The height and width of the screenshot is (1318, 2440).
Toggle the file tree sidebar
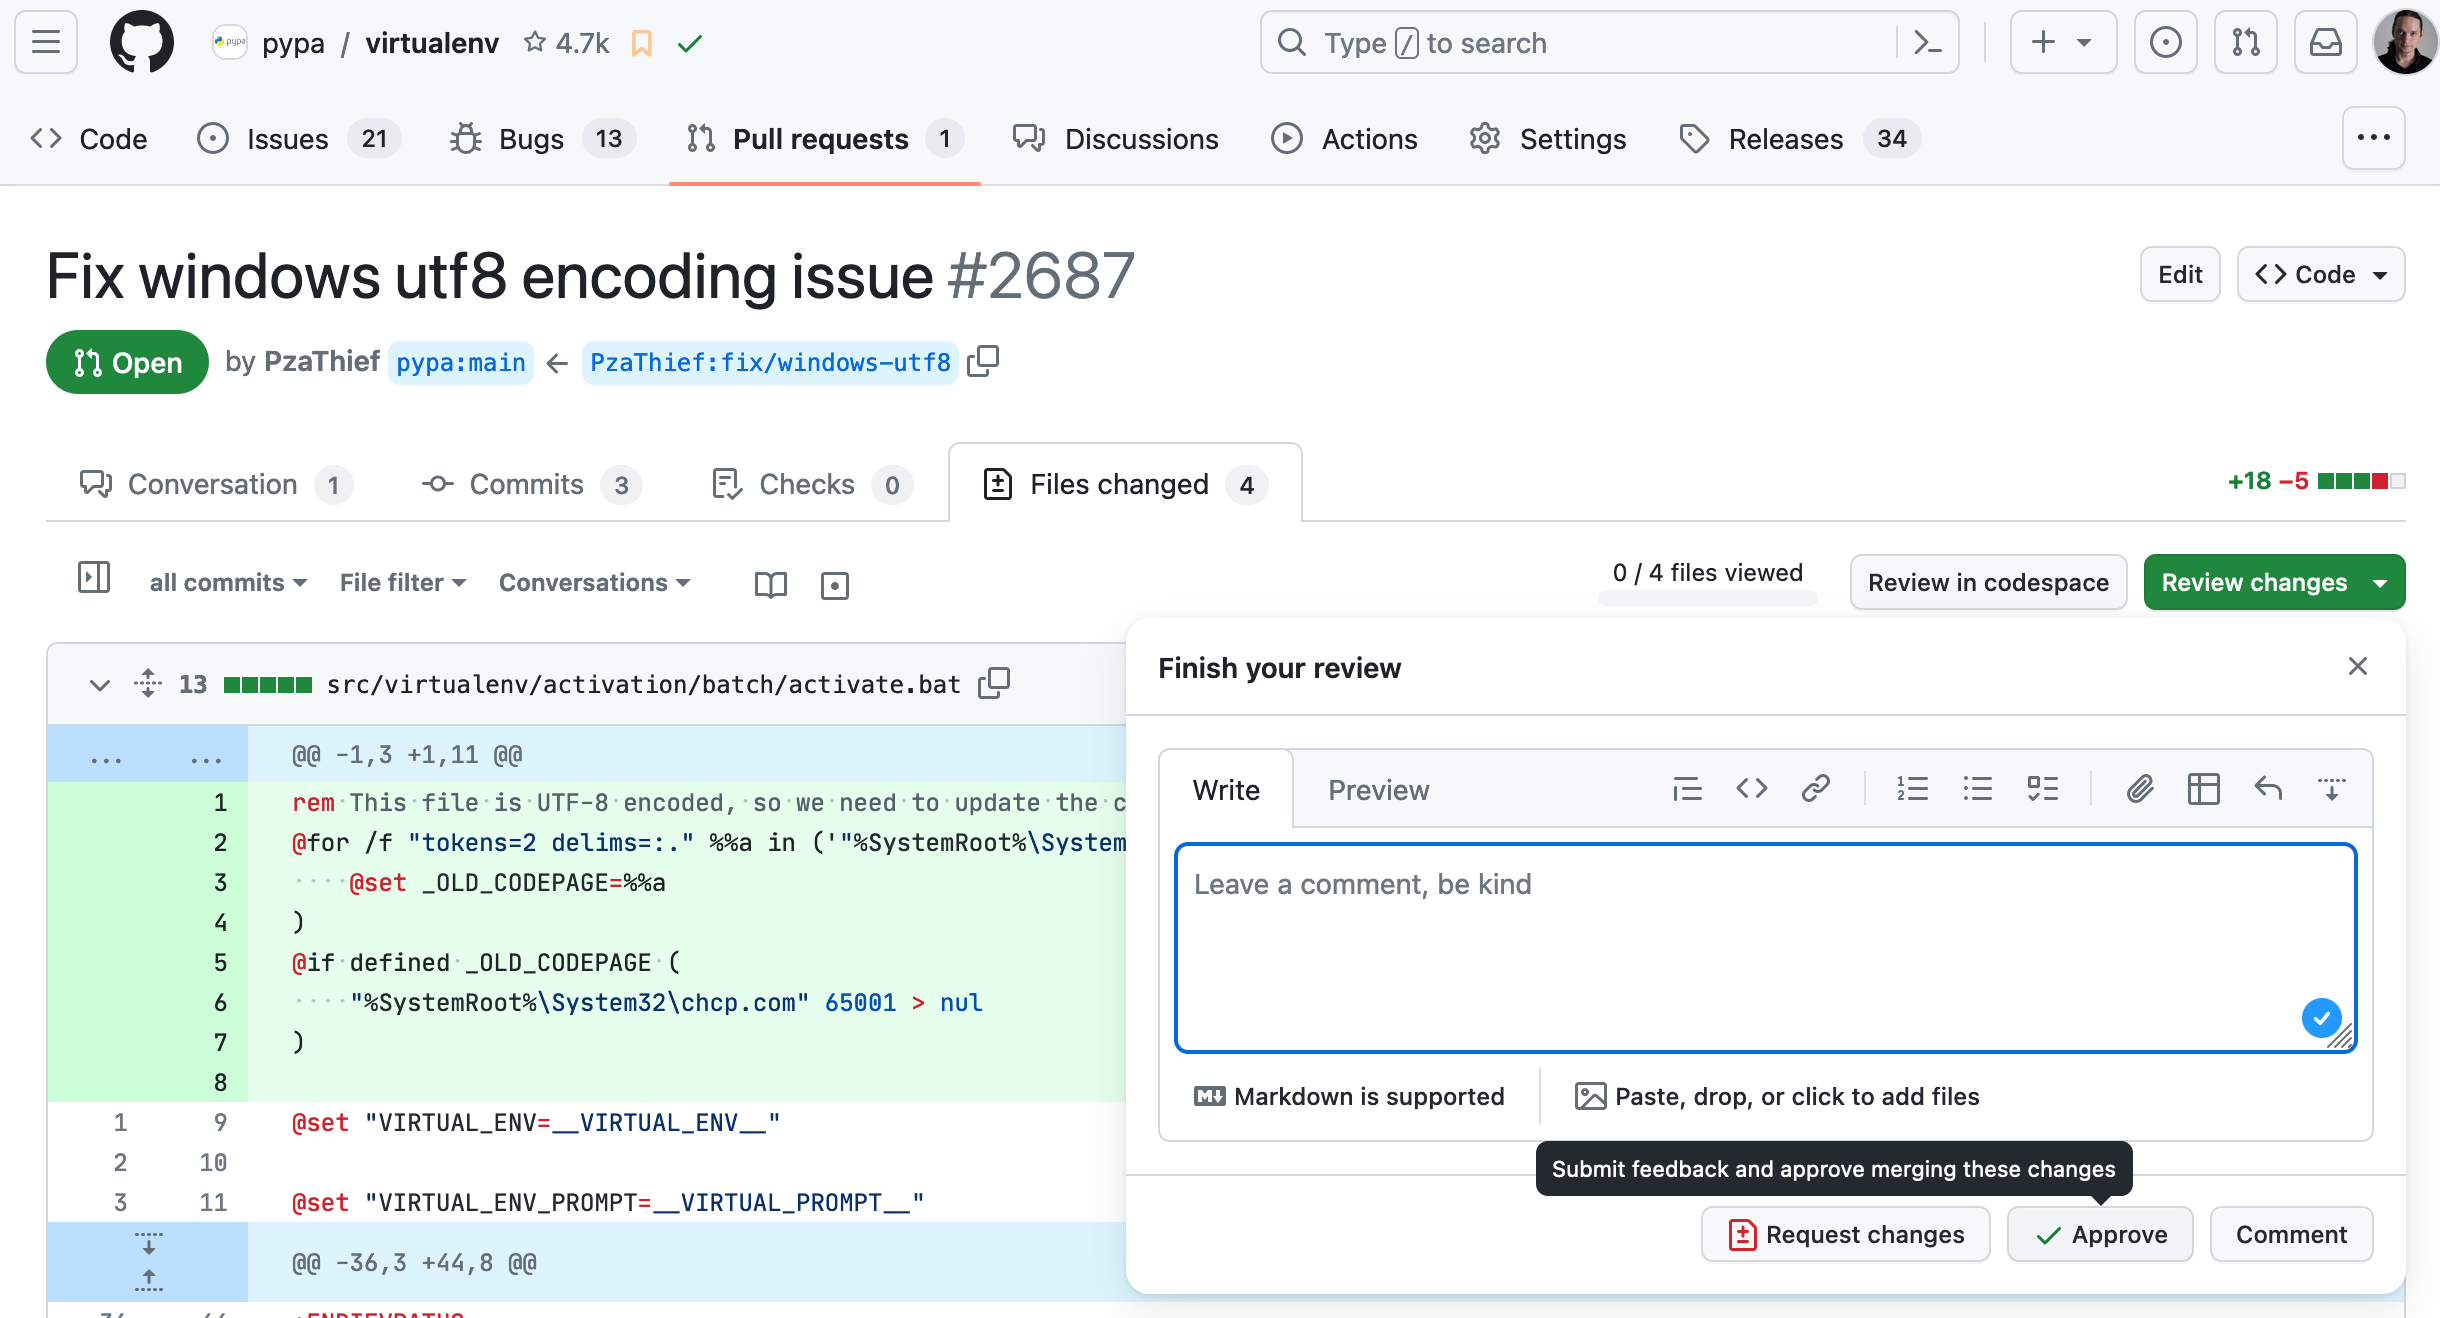(x=94, y=578)
